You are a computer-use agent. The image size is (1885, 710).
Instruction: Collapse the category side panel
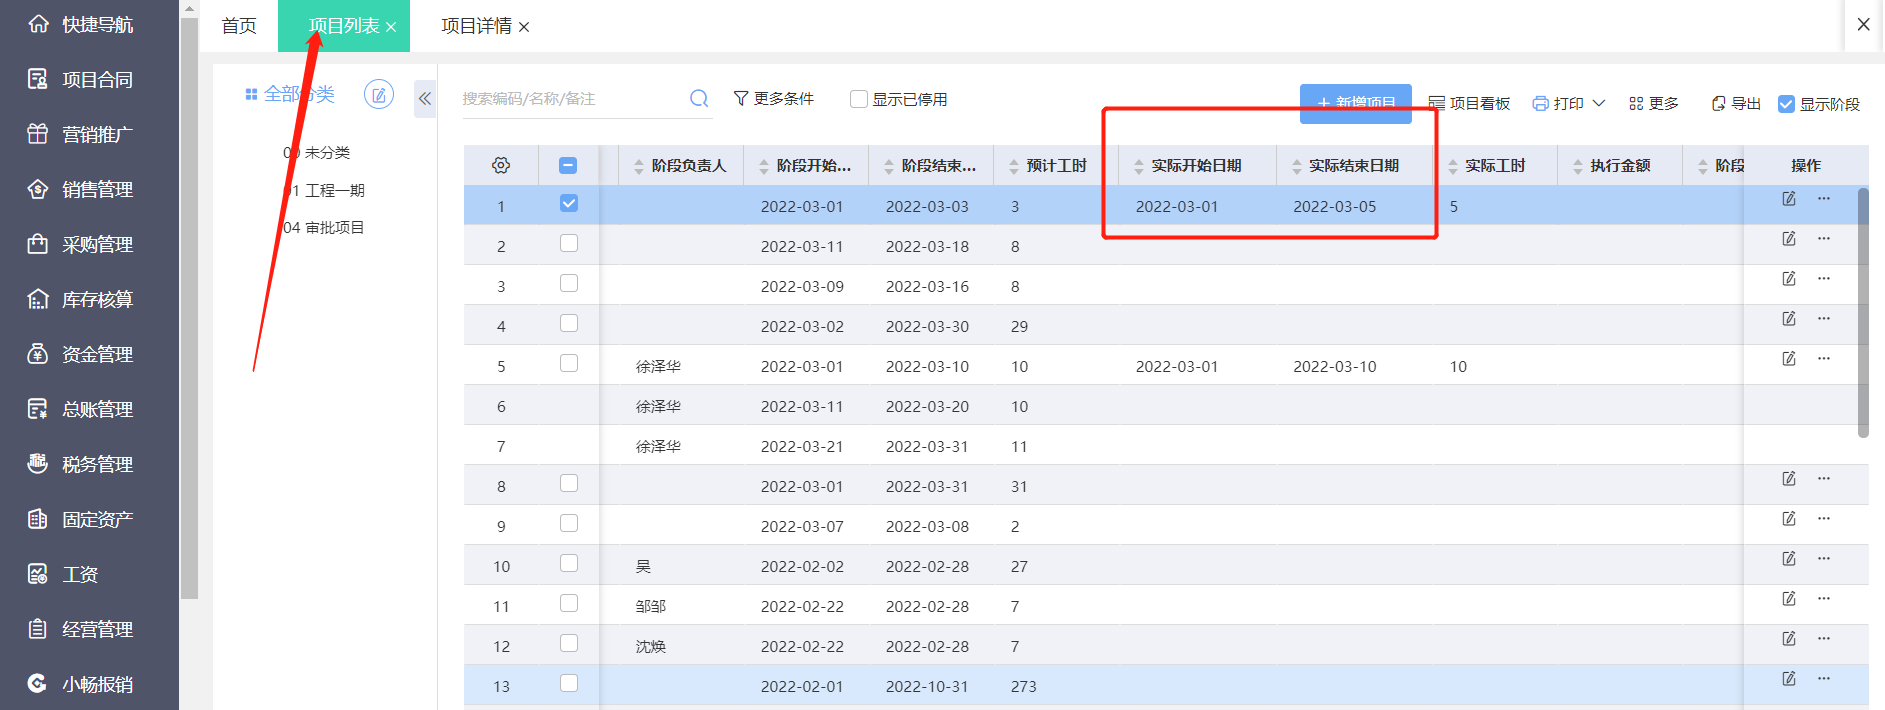[x=425, y=99]
